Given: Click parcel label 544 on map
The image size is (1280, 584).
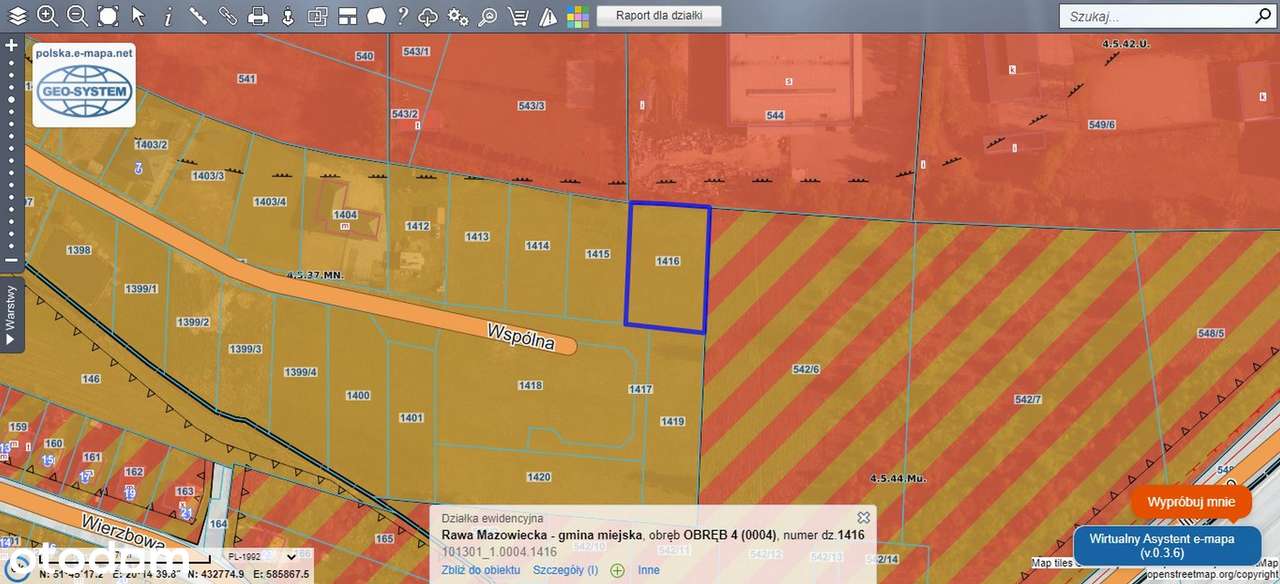Looking at the screenshot, I should 775,115.
